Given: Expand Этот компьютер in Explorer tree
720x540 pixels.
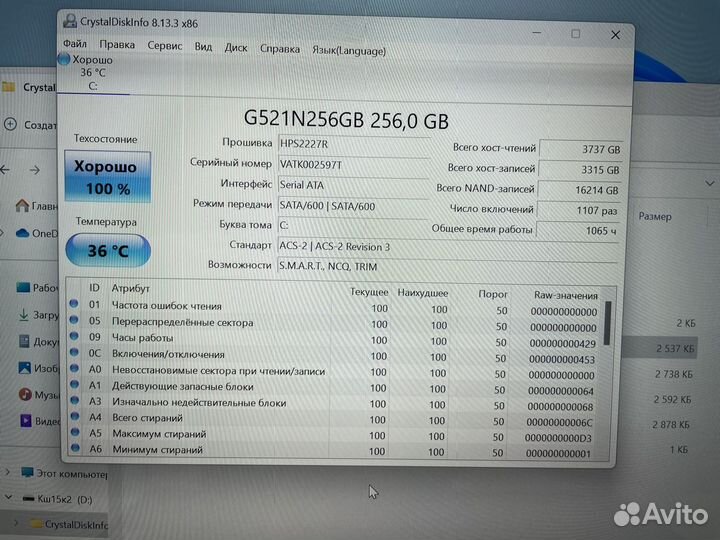Looking at the screenshot, I should 8,472.
